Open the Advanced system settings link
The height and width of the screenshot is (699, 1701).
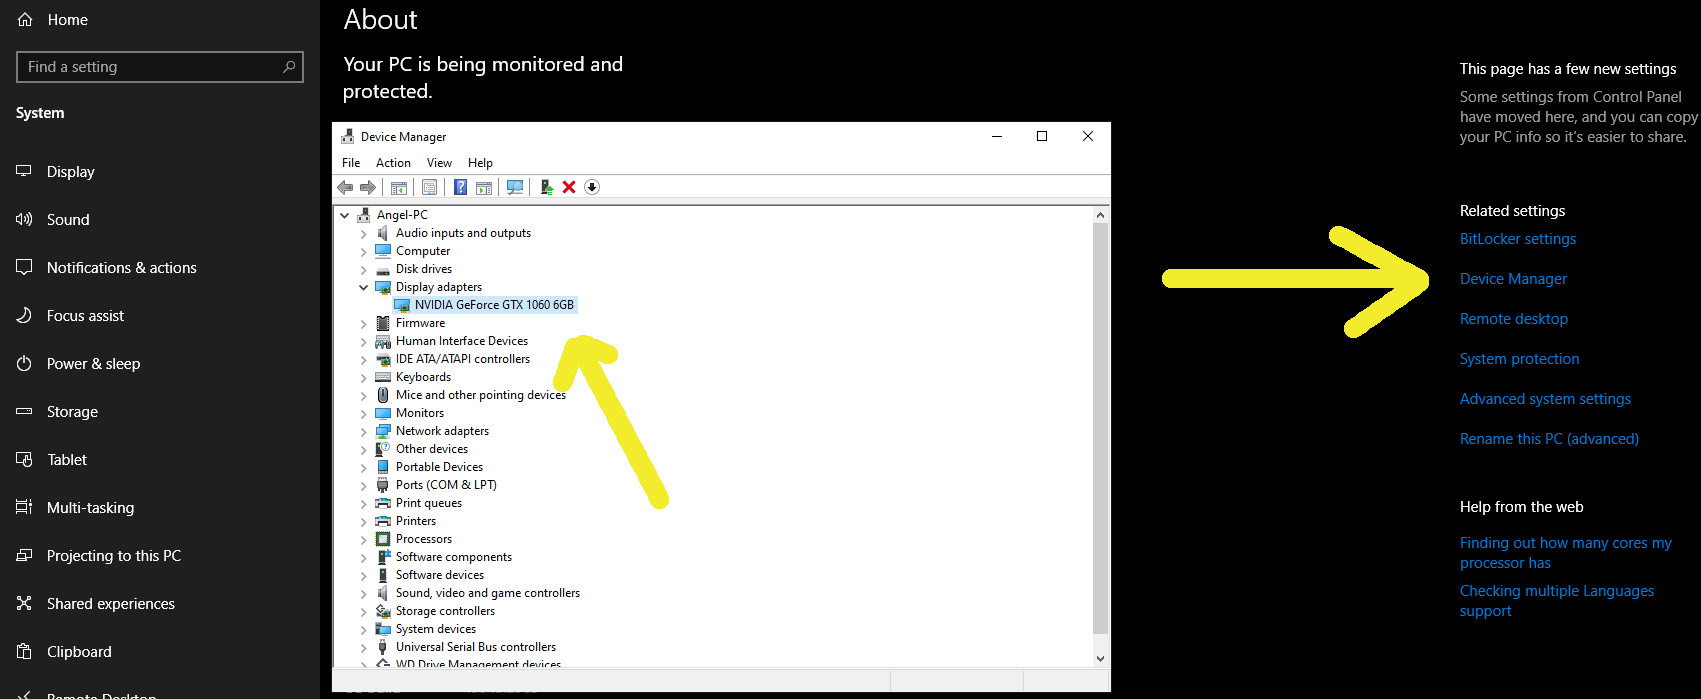[x=1545, y=399]
